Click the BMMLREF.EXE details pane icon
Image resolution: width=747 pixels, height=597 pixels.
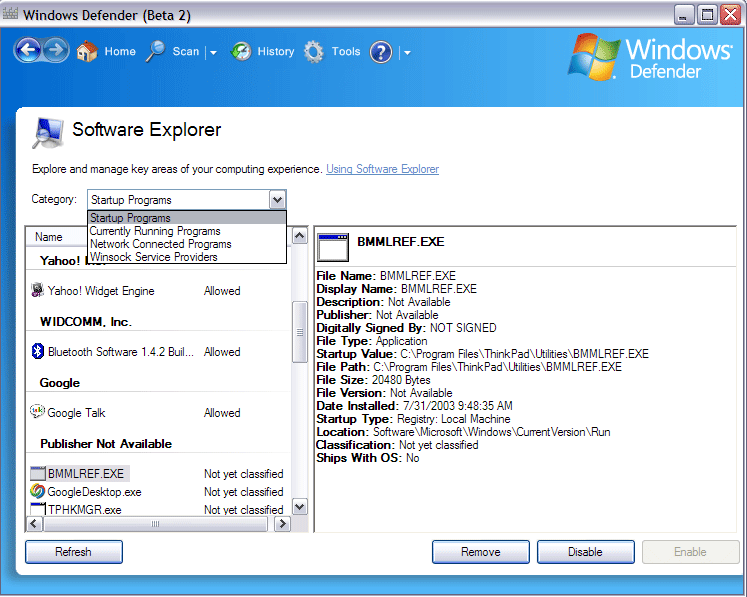click(x=333, y=247)
